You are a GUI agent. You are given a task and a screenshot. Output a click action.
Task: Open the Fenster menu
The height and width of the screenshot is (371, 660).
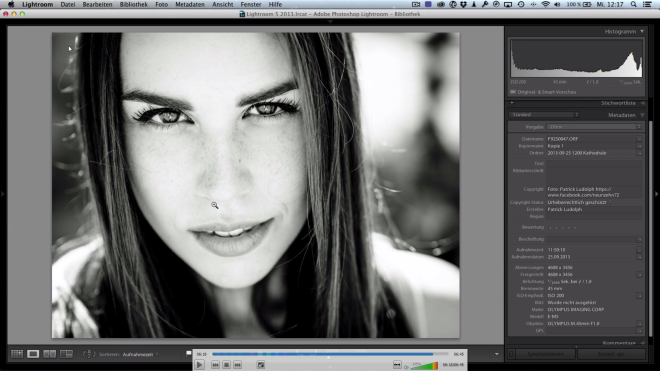tap(251, 4)
